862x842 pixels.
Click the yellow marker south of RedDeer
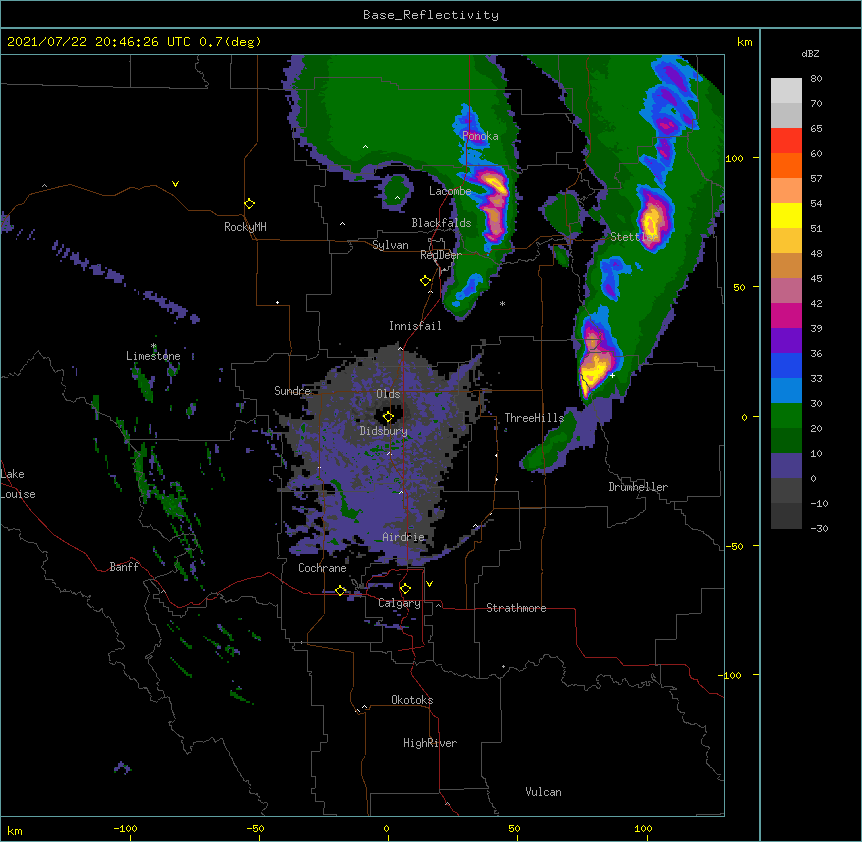(x=426, y=280)
